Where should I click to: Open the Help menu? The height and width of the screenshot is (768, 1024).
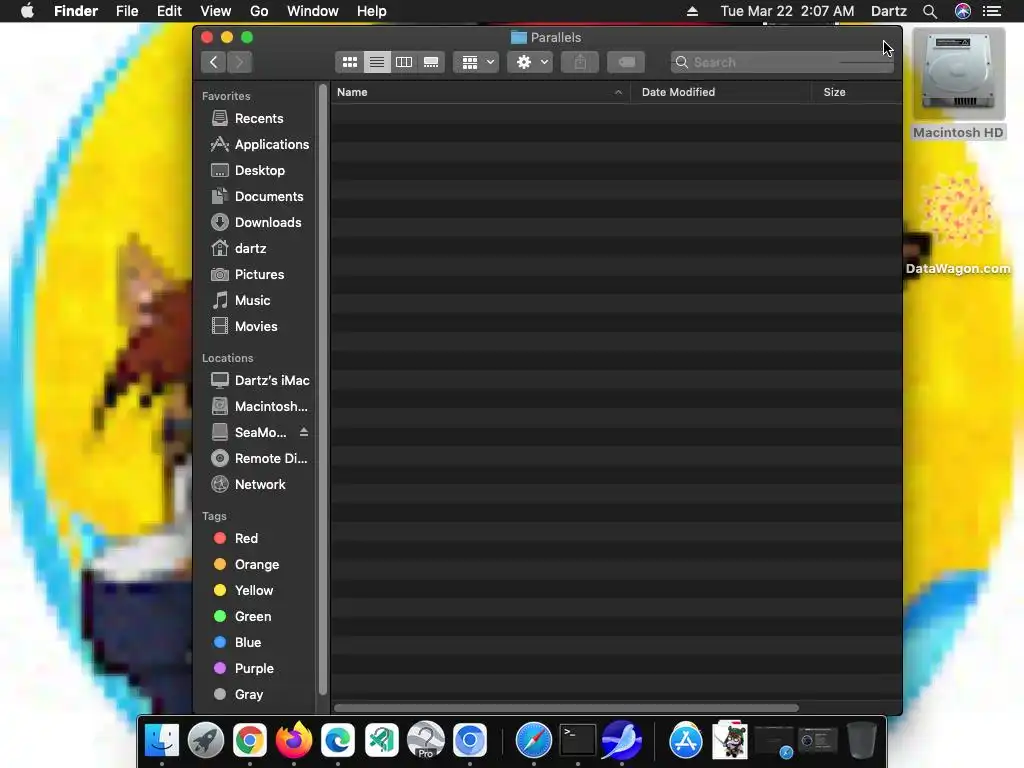click(372, 11)
